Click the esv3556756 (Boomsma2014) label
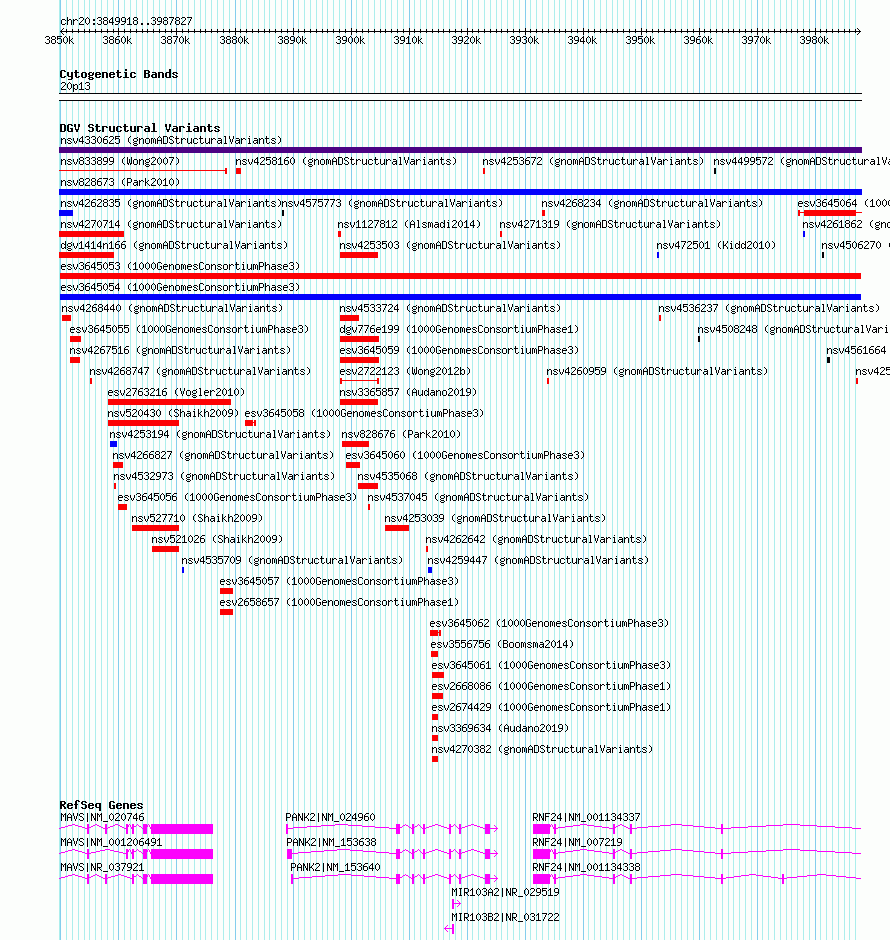The height and width of the screenshot is (940, 890). point(502,644)
